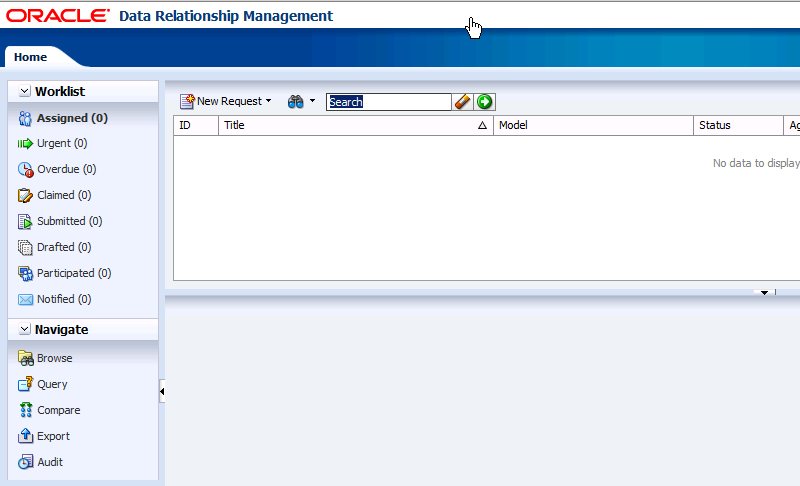
Task: Click the Claimed notepad icon
Action: pos(25,195)
